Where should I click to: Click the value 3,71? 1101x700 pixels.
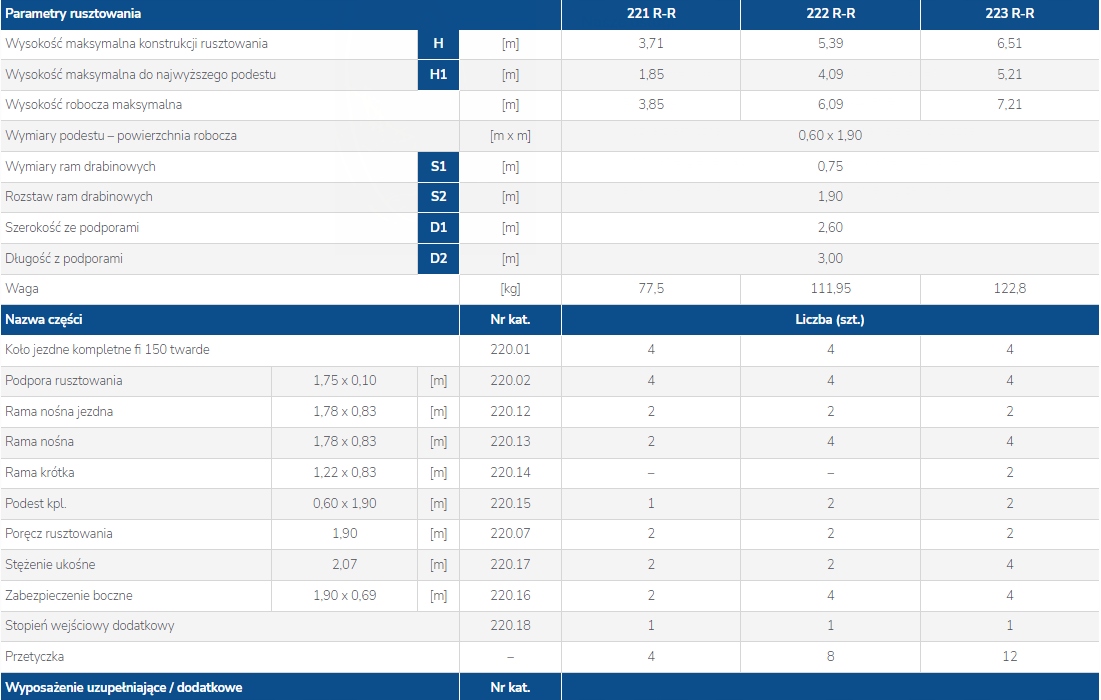651,44
